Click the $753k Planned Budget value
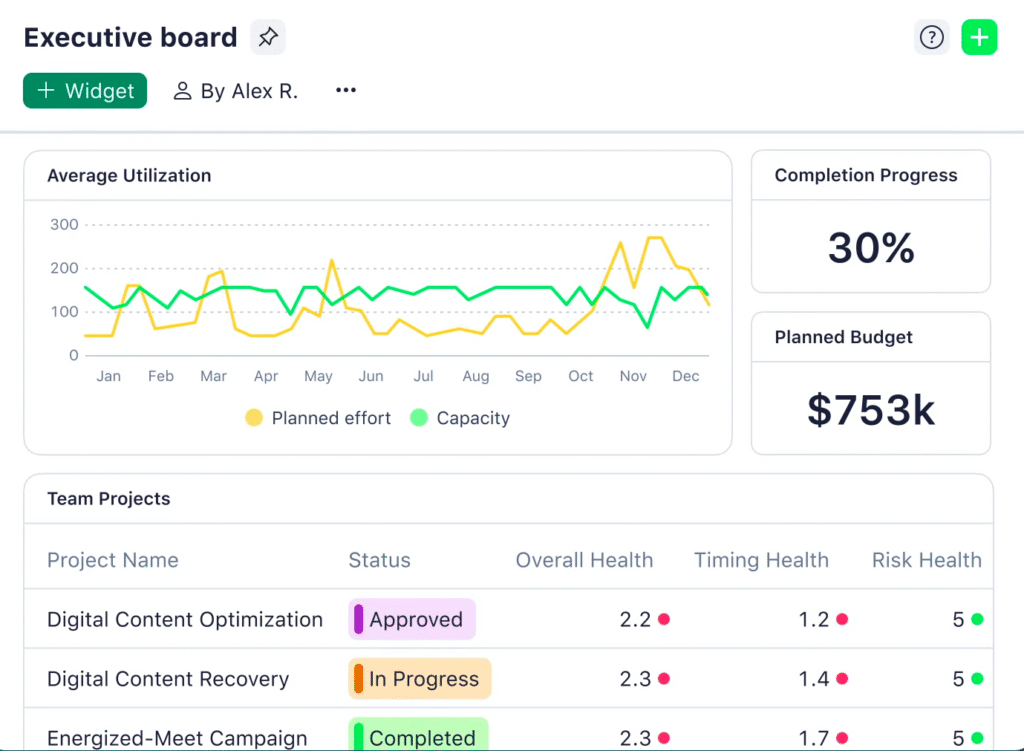Viewport: 1024px width, 751px height. 871,409
